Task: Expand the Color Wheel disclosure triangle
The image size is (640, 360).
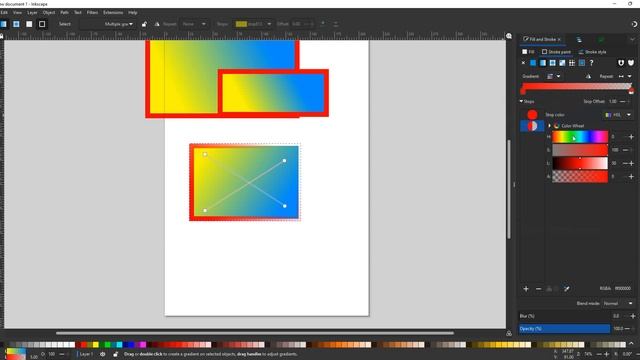Action: (x=549, y=126)
